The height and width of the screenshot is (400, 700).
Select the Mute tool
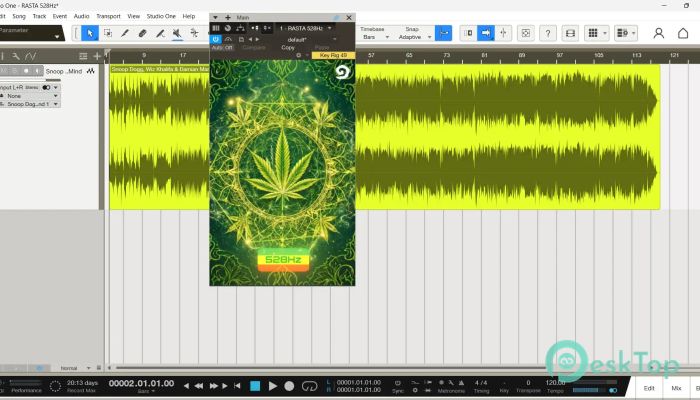pos(177,33)
